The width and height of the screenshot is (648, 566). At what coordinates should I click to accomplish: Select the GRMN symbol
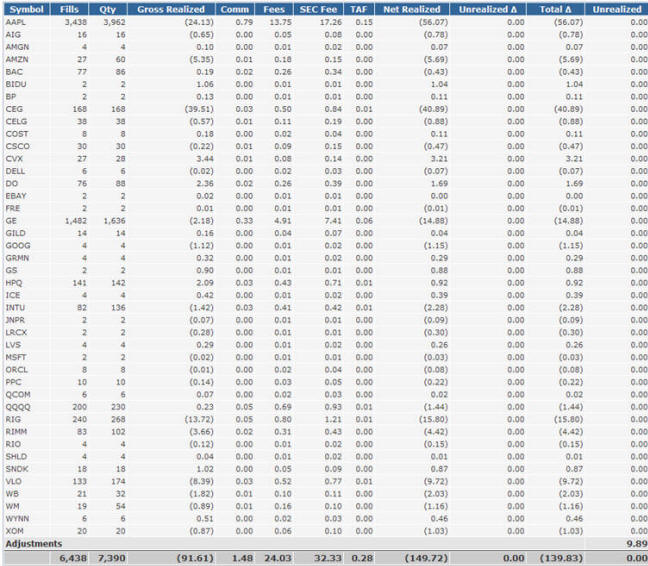tap(17, 258)
